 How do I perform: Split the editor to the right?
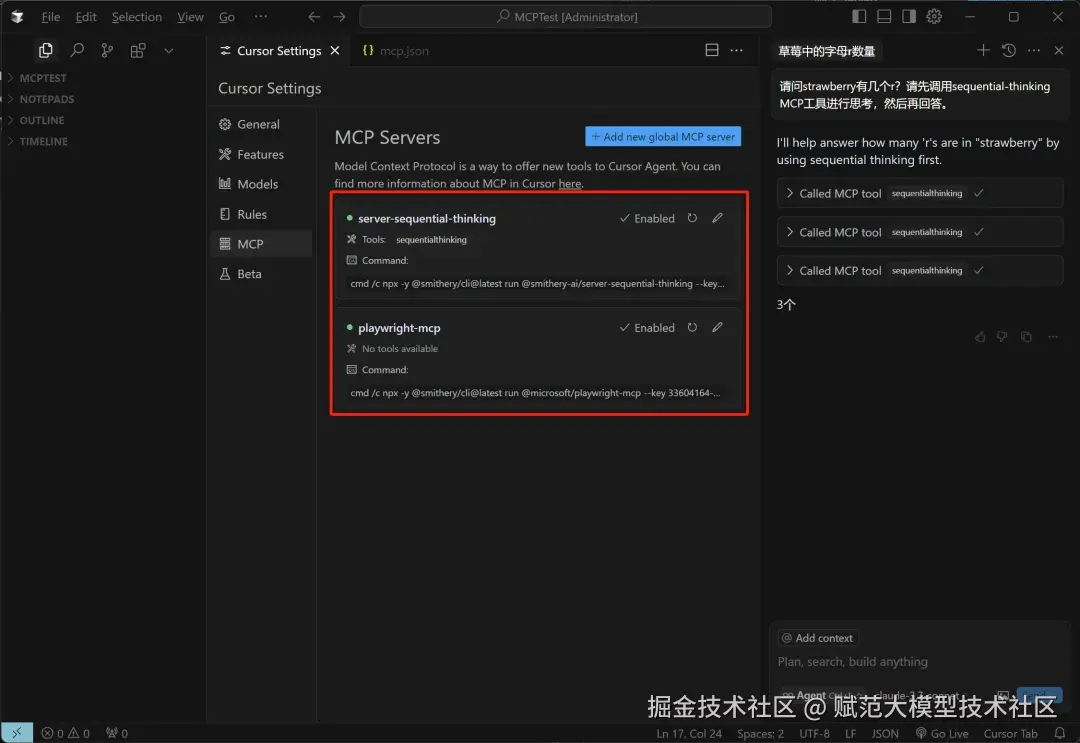pyautogui.click(x=712, y=50)
